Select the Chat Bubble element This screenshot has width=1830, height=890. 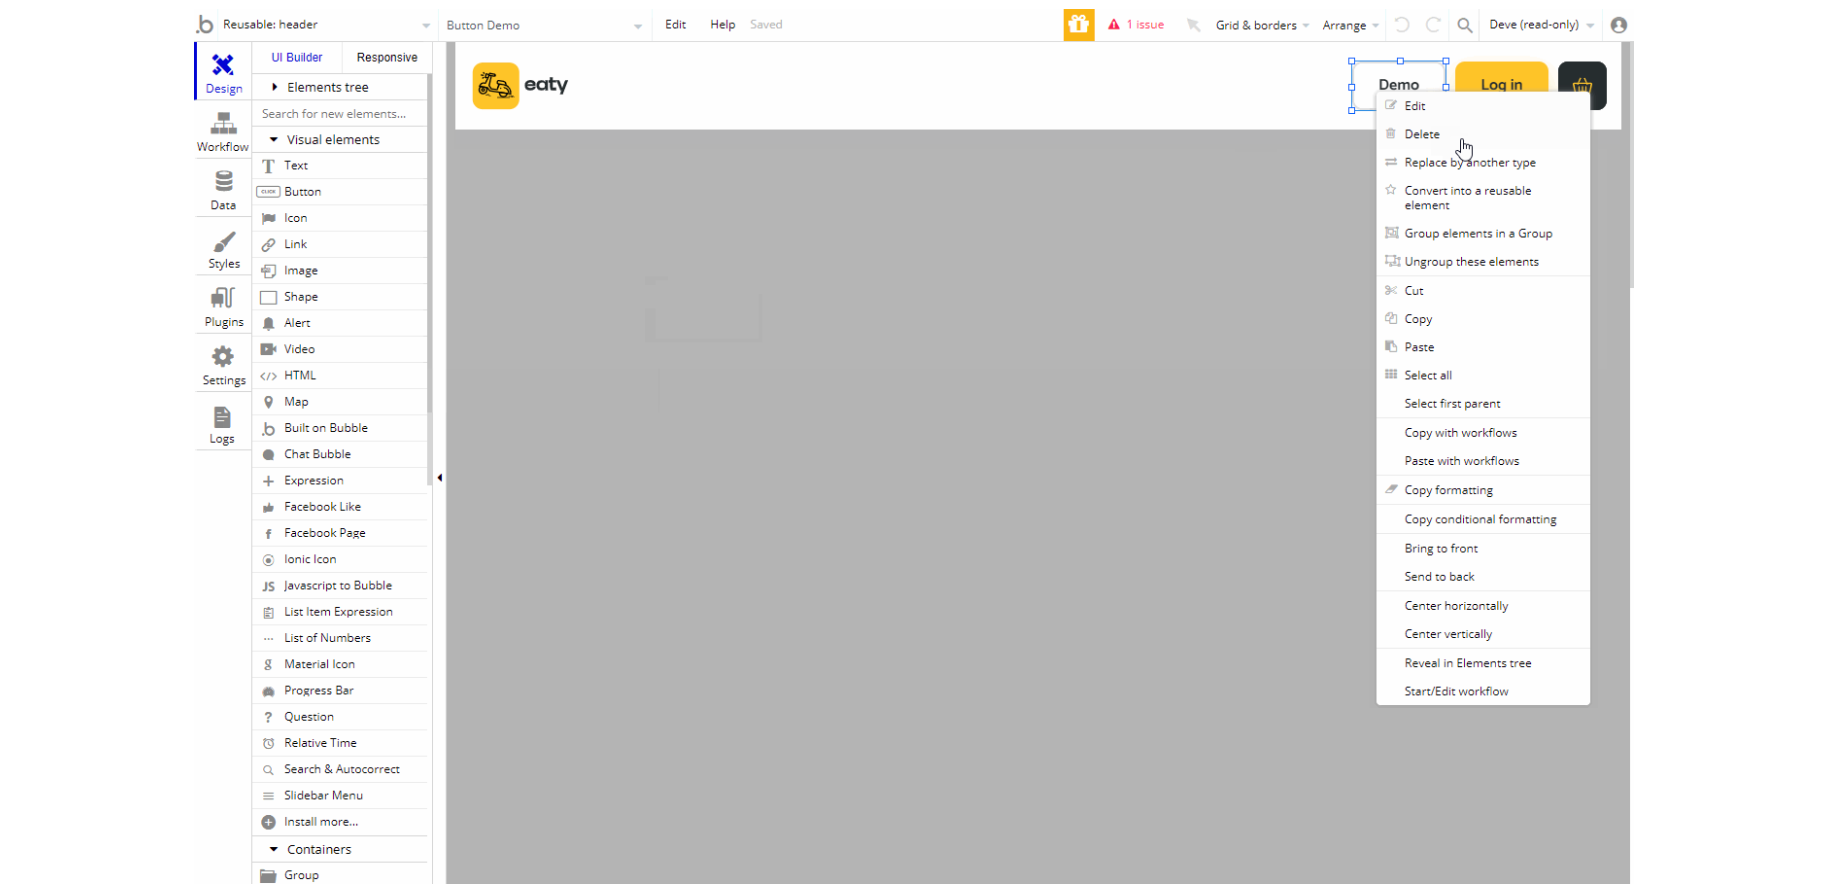tap(340, 454)
